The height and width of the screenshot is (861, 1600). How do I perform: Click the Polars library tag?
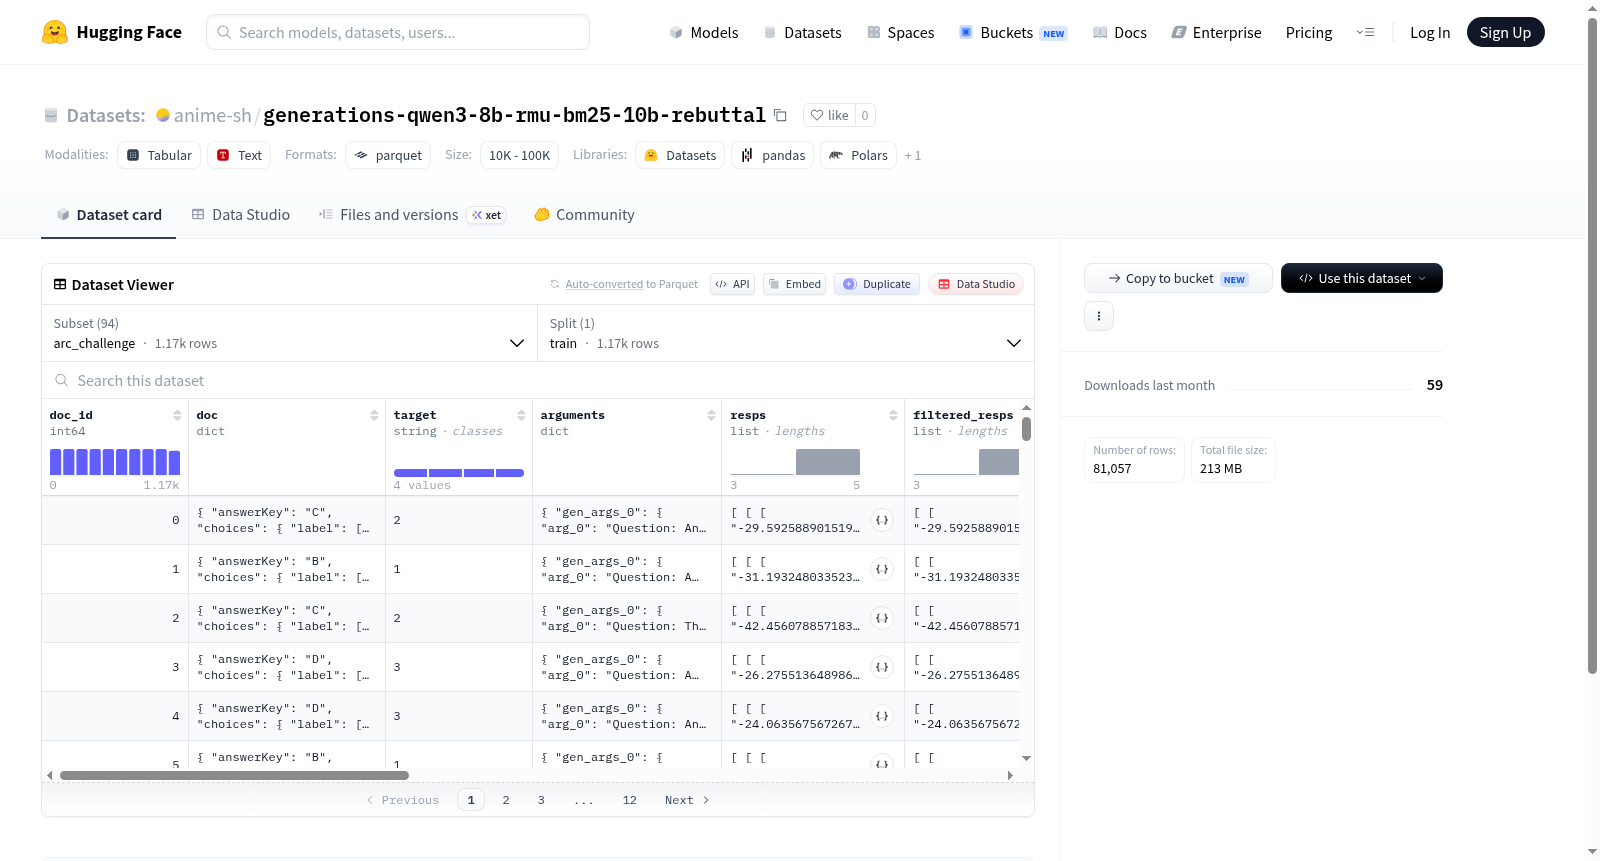point(859,155)
